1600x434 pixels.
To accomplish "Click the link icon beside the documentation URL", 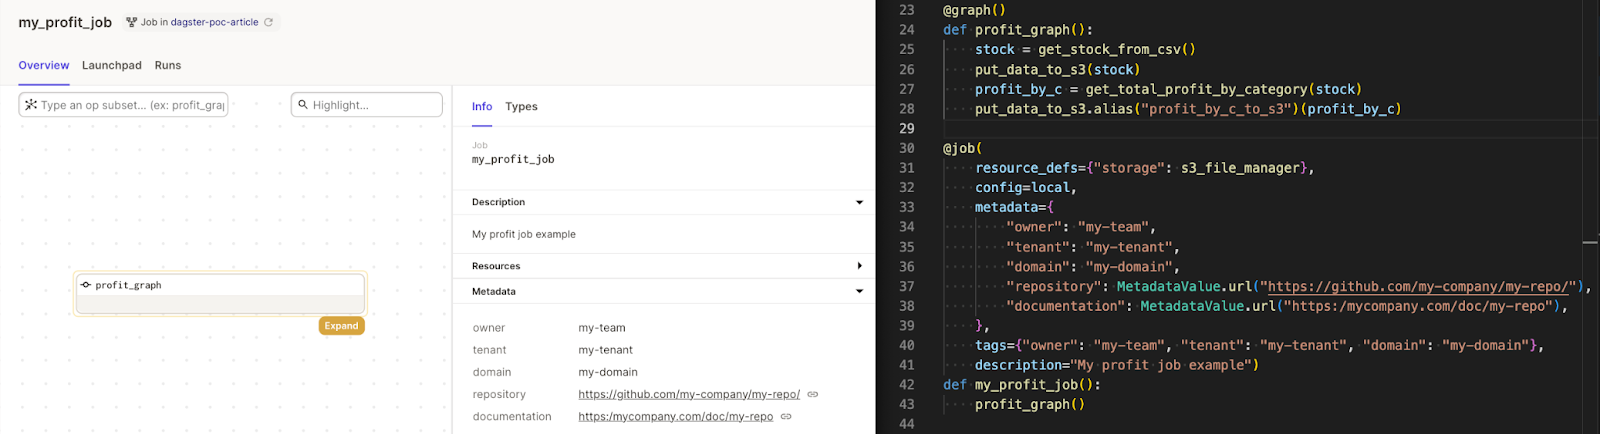I will (786, 417).
